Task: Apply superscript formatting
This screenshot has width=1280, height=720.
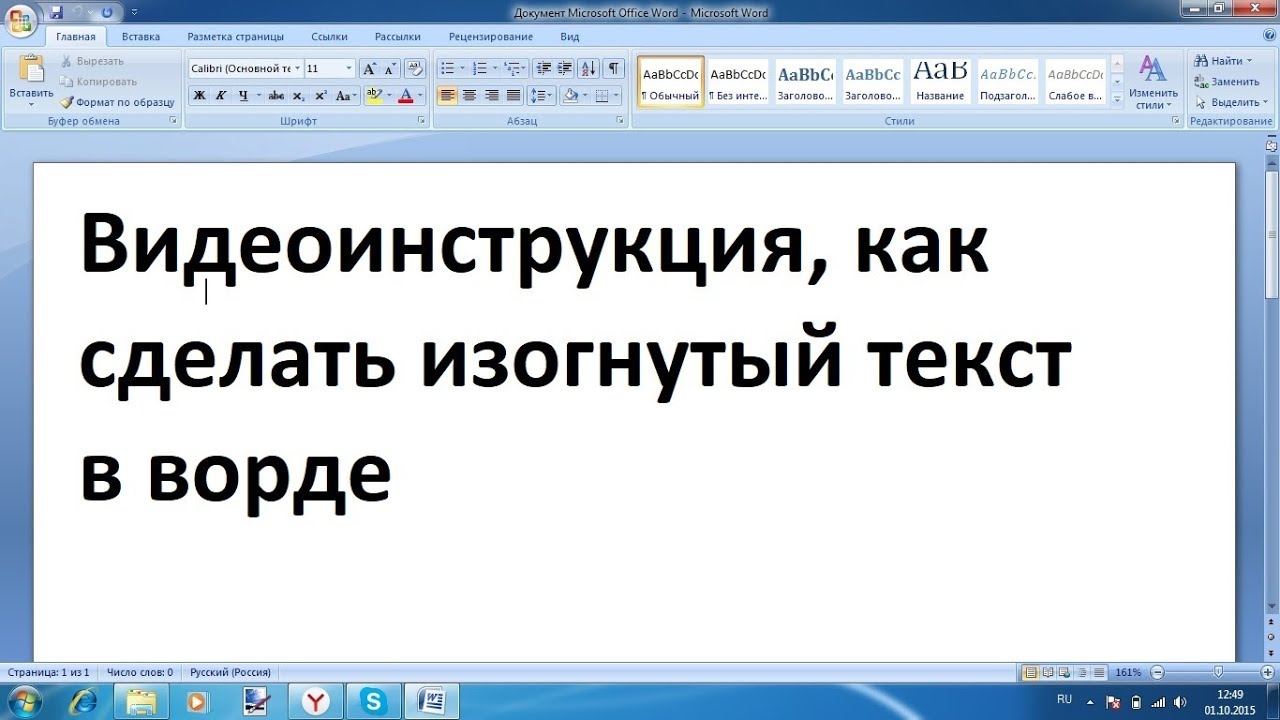Action: (320, 96)
